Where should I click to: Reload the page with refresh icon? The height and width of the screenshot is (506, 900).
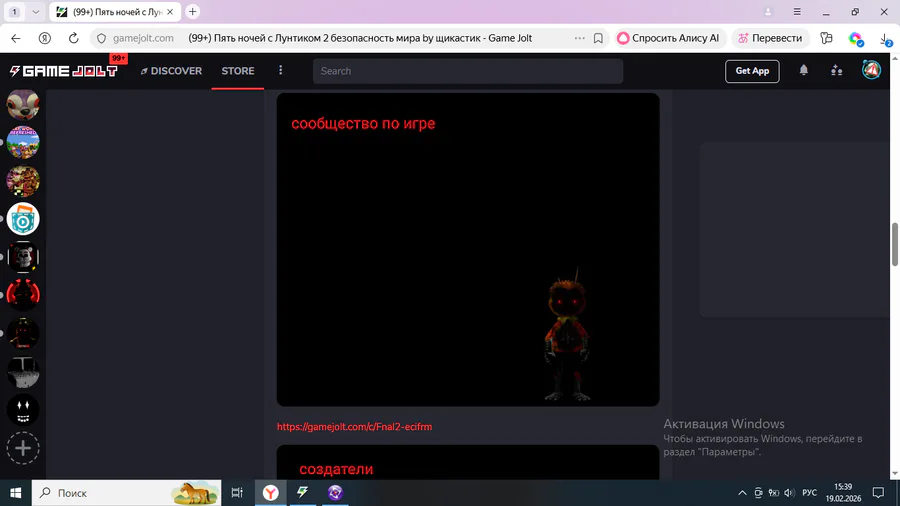(x=73, y=38)
